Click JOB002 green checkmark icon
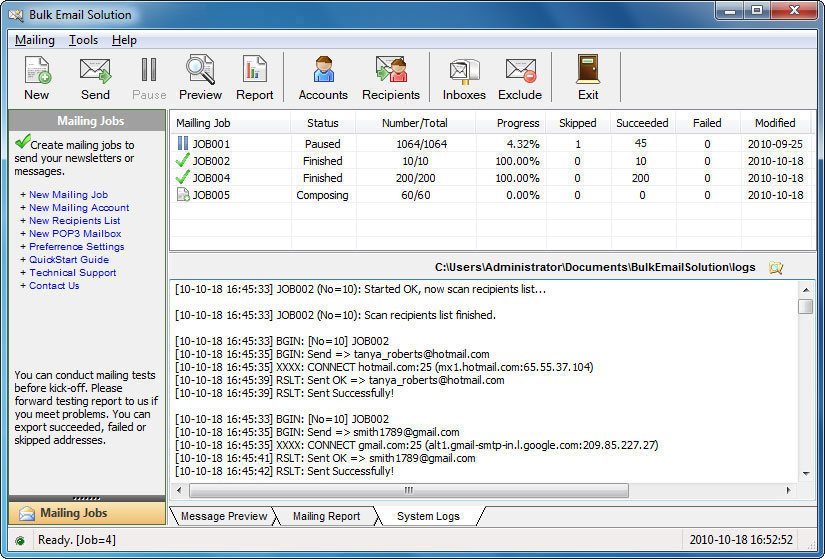Image resolution: width=825 pixels, height=559 pixels. coord(183,161)
